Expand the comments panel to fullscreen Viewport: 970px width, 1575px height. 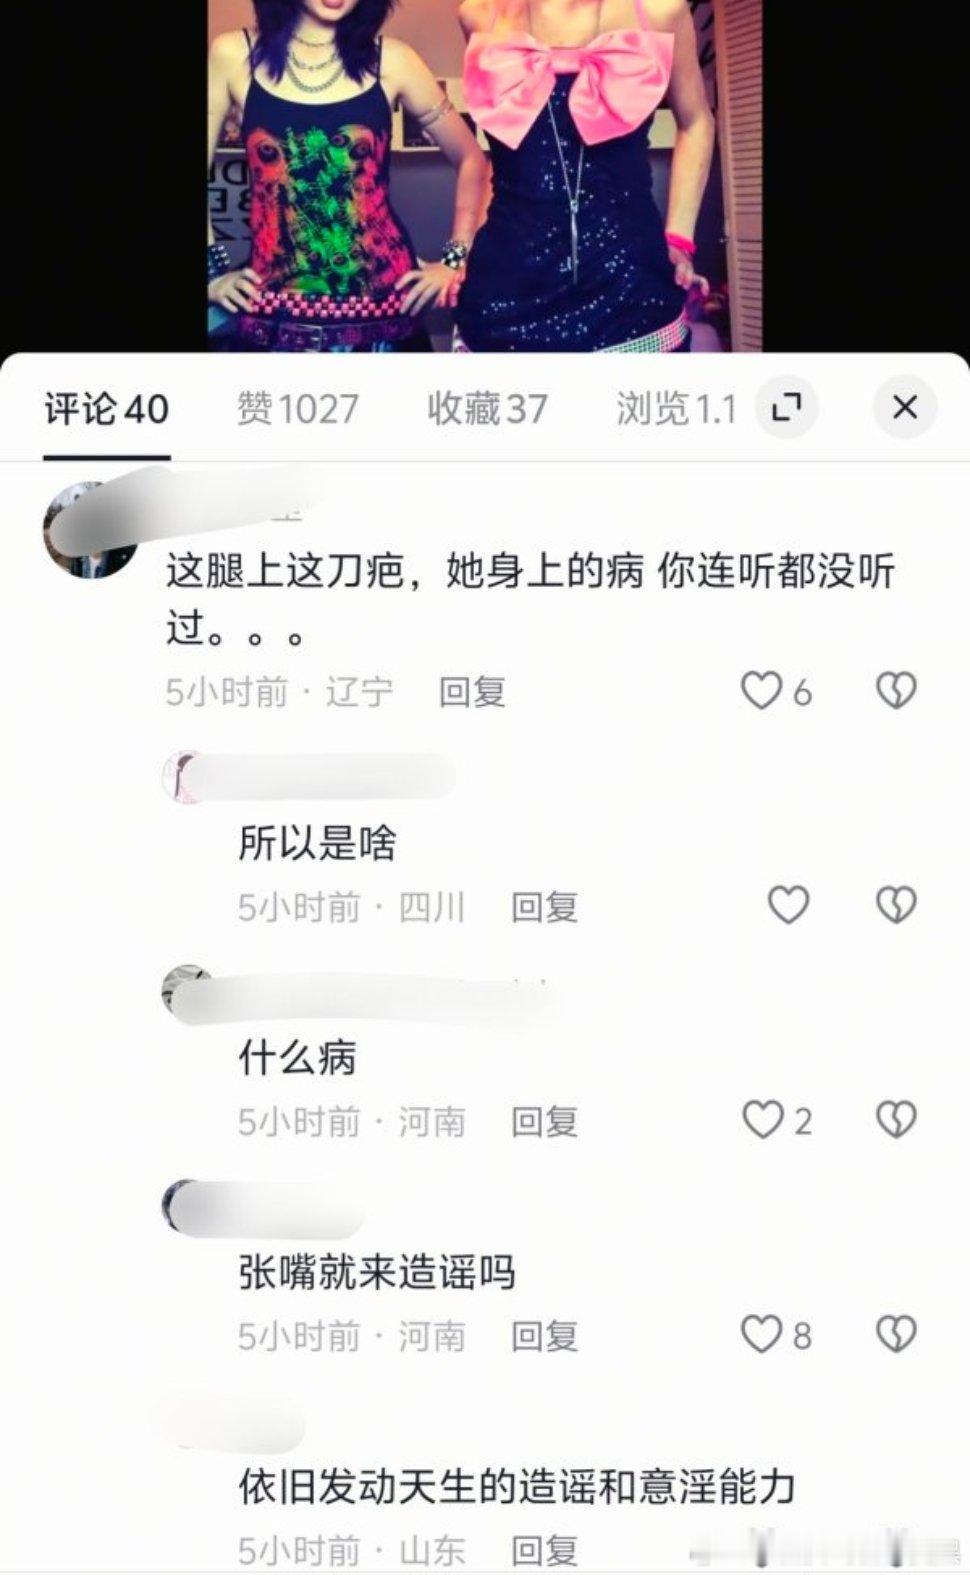(x=787, y=407)
